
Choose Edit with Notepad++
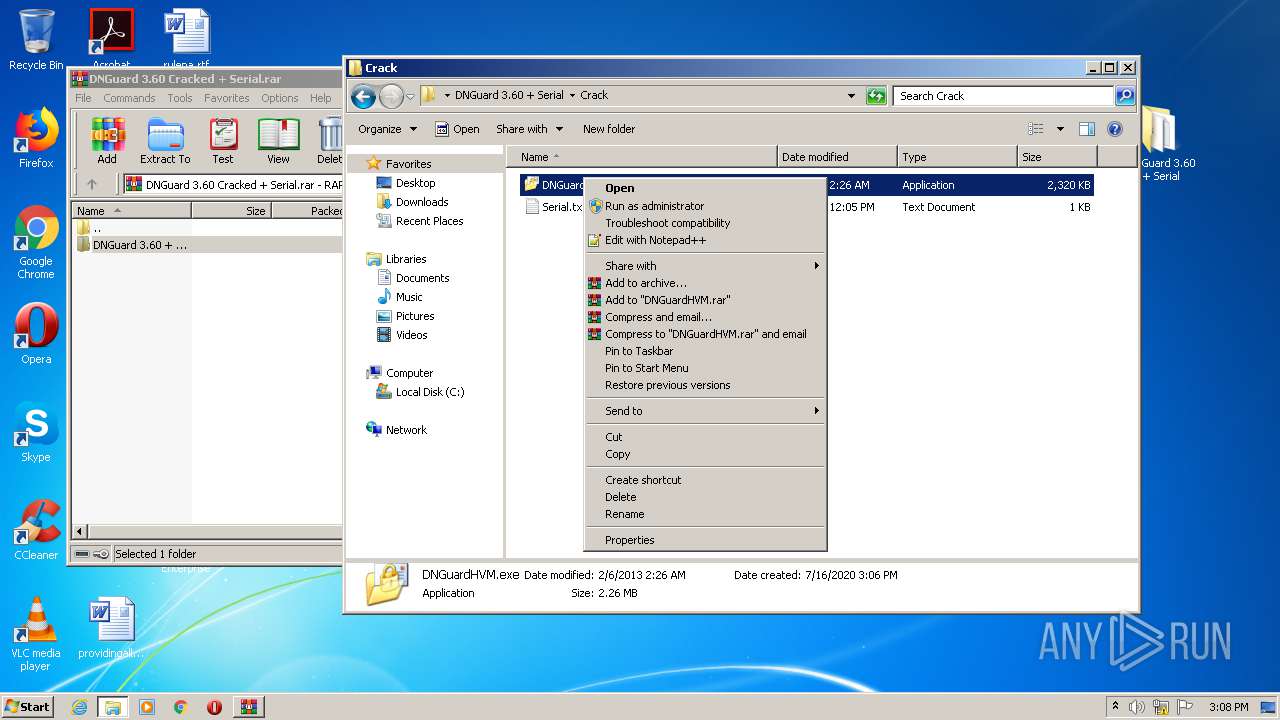click(705, 240)
